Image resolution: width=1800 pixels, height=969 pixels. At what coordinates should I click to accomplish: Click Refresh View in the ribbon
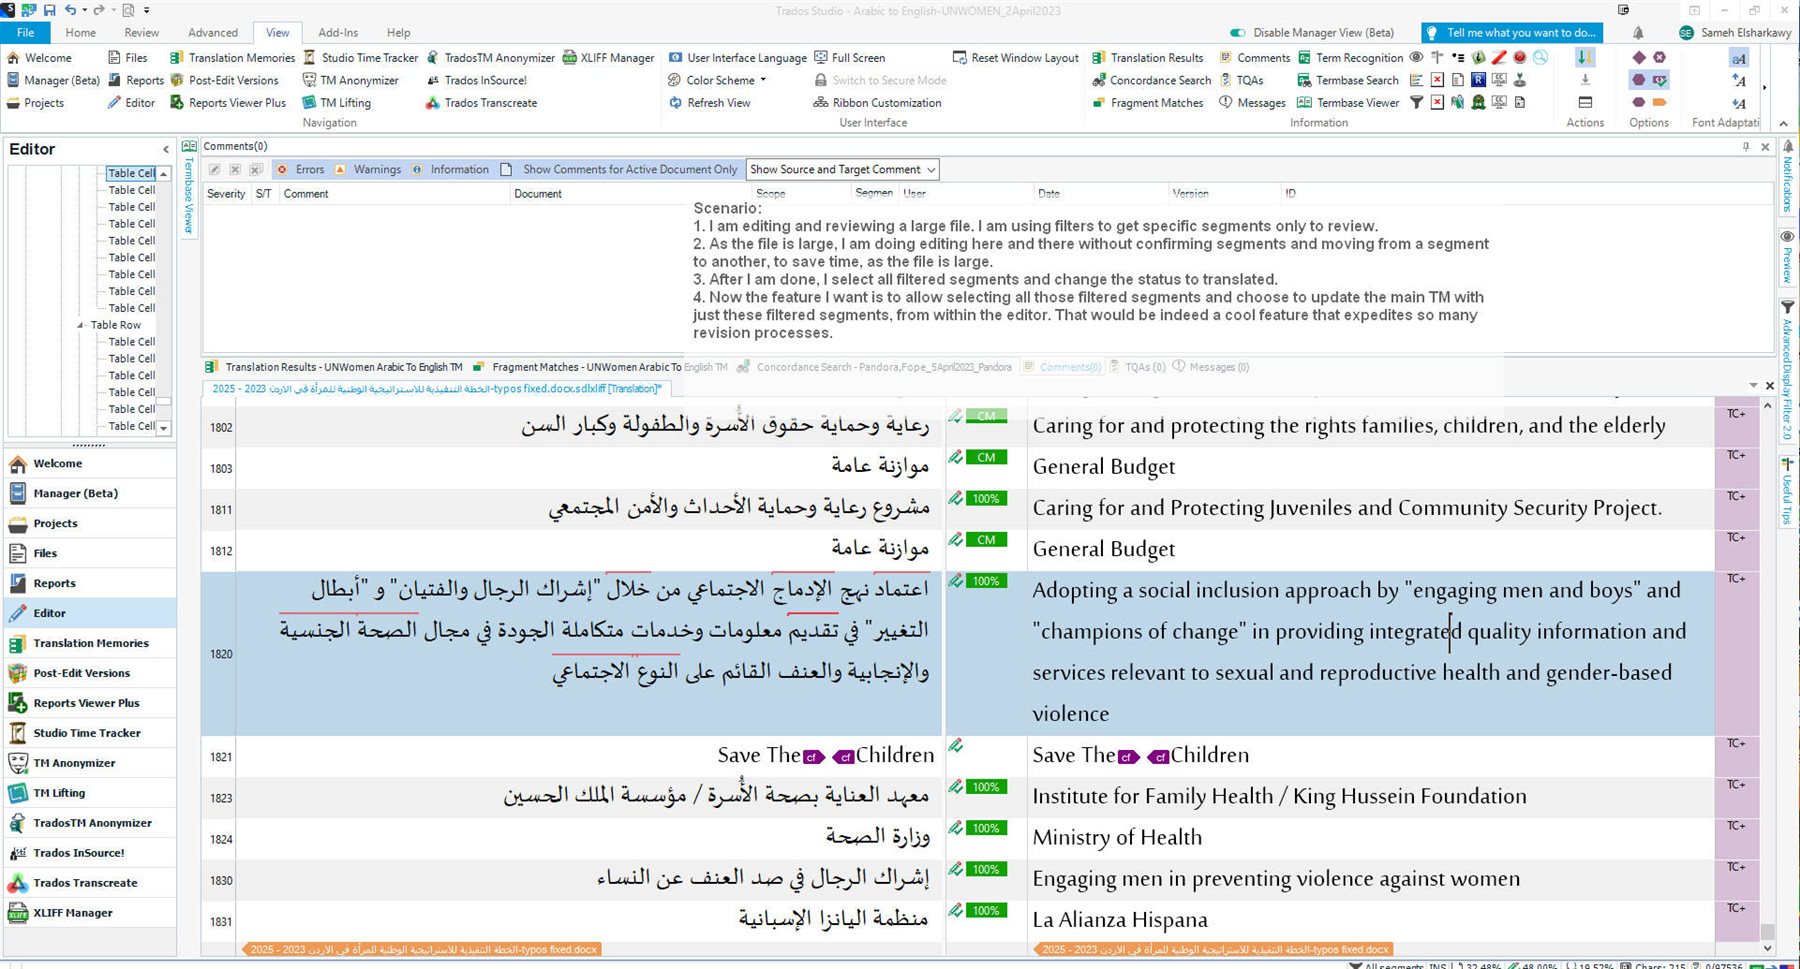(709, 103)
